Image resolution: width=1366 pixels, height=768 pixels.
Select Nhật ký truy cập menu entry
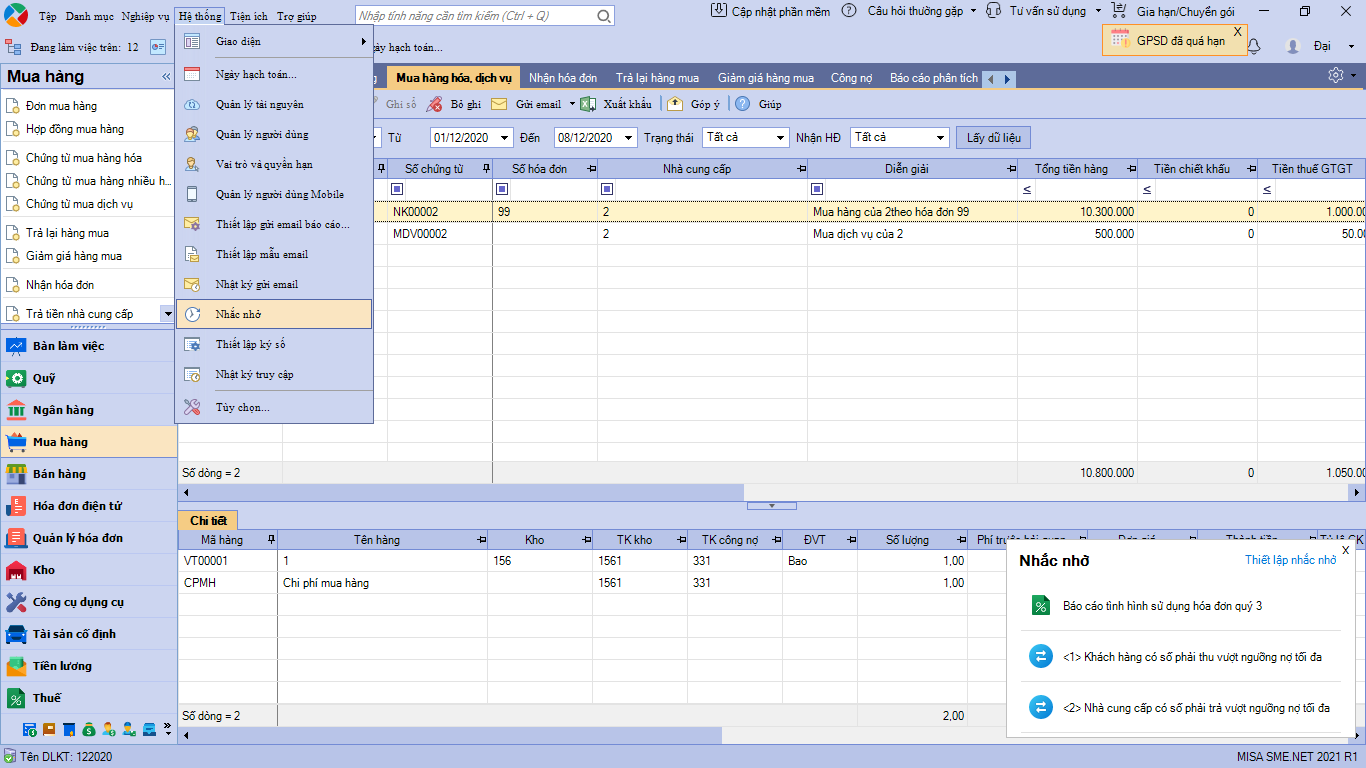pos(274,374)
